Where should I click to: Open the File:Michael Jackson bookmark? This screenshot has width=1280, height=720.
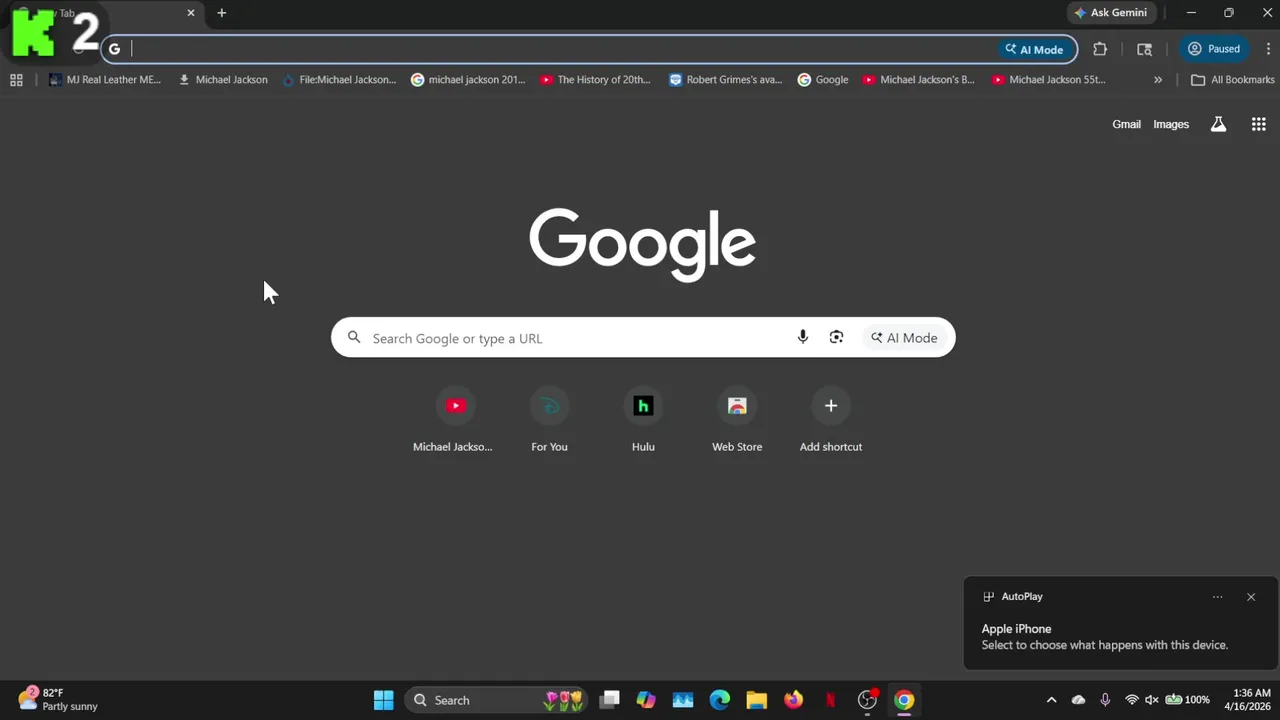pos(339,80)
